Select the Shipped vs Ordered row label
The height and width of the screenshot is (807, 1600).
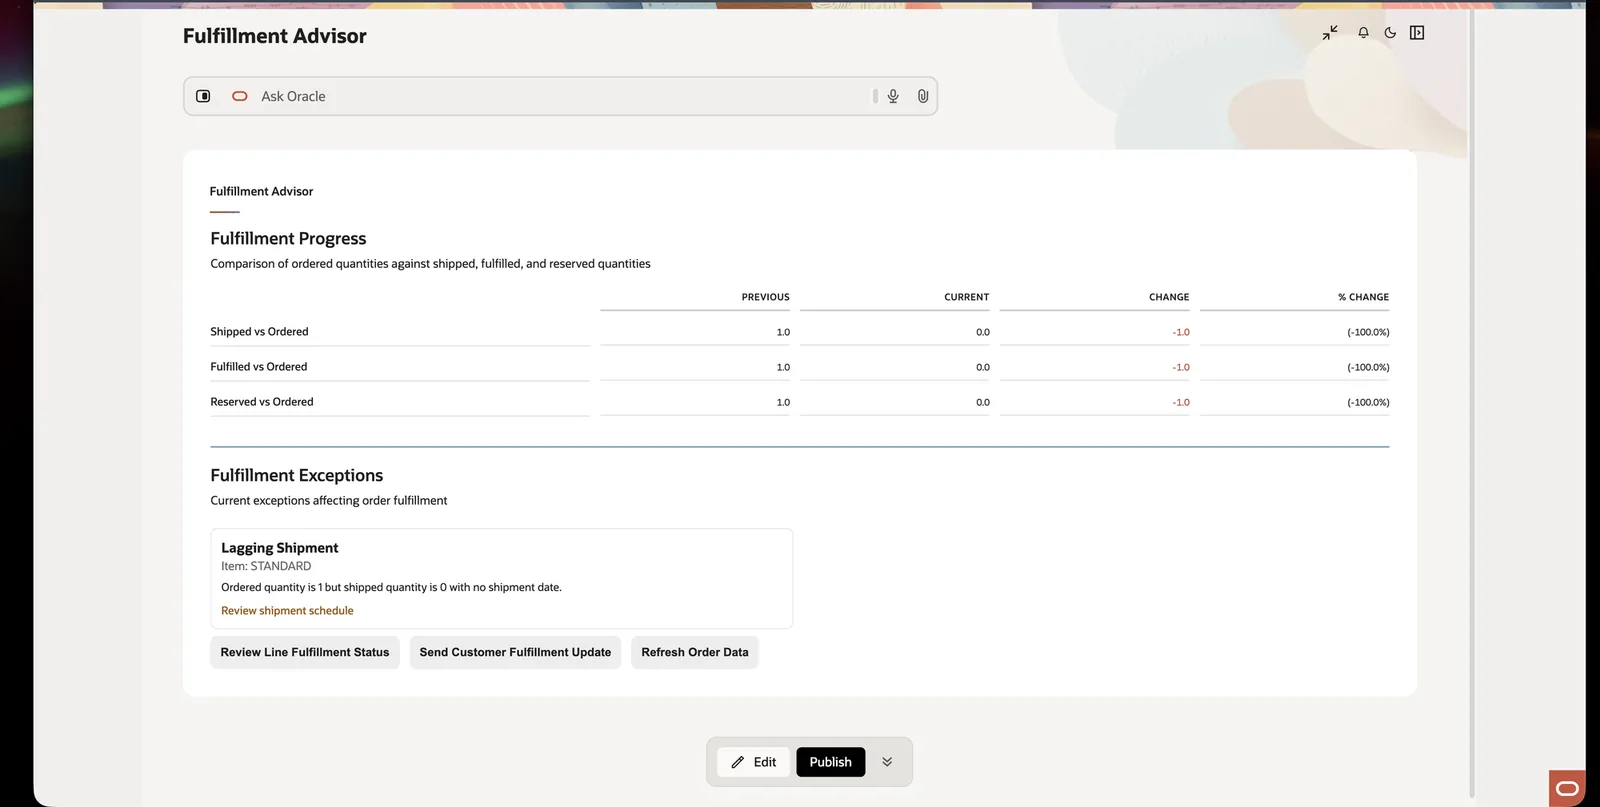tap(259, 332)
